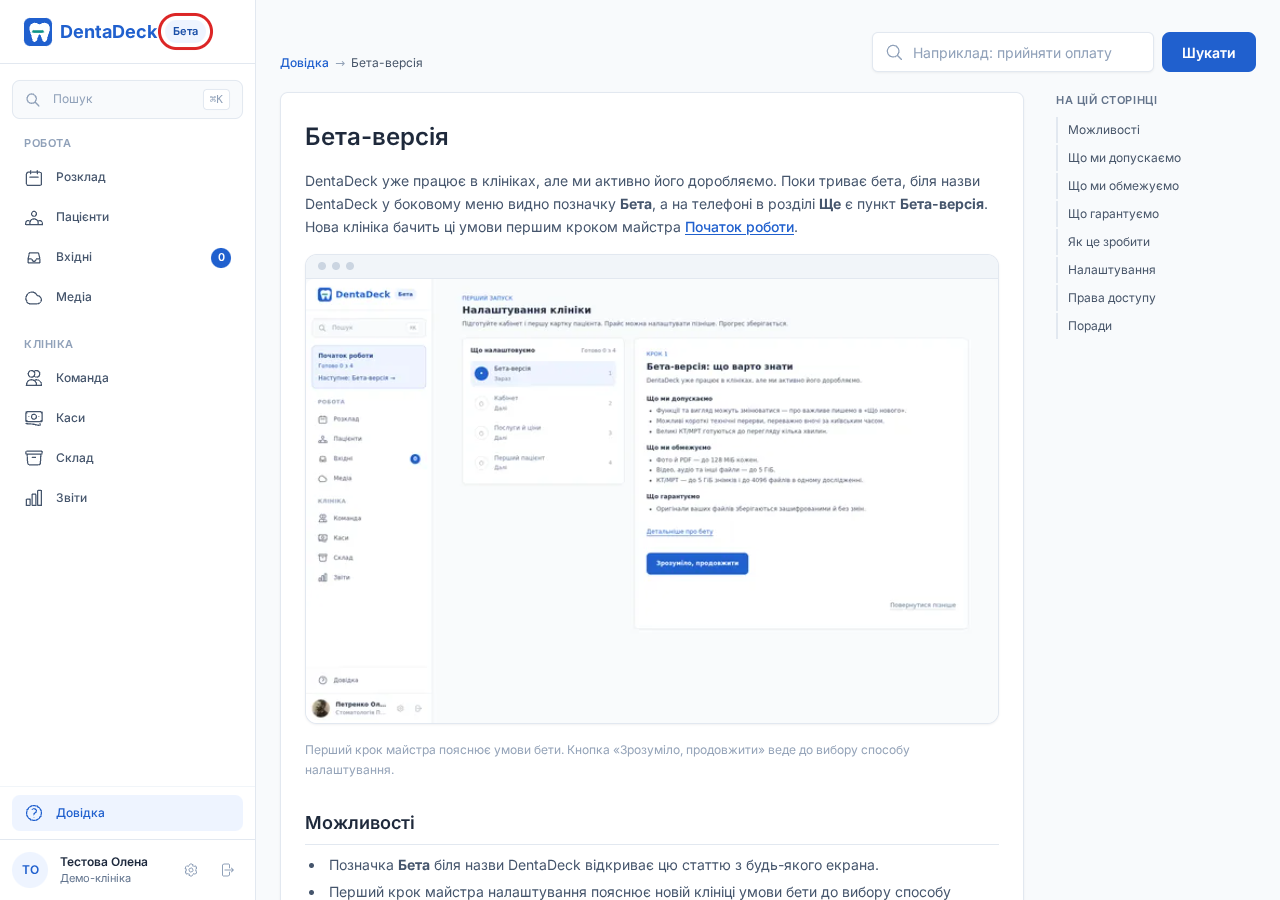This screenshot has height=900, width=1280.
Task: Jump to Що ми обмежуємо section
Action: [1123, 186]
